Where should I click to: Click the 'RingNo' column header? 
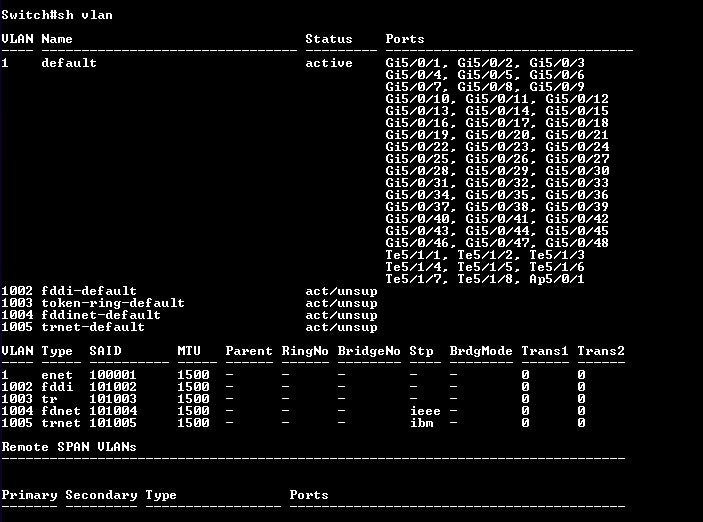click(305, 351)
